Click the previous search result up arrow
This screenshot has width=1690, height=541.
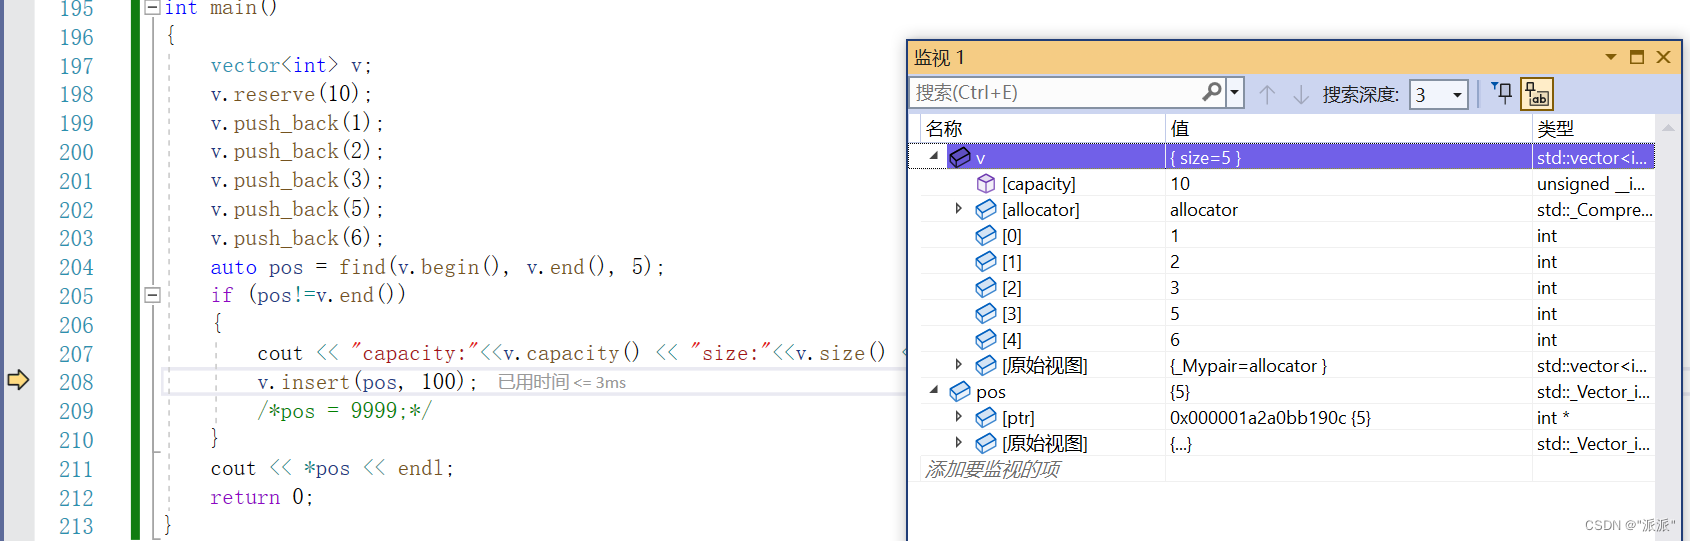pyautogui.click(x=1267, y=94)
